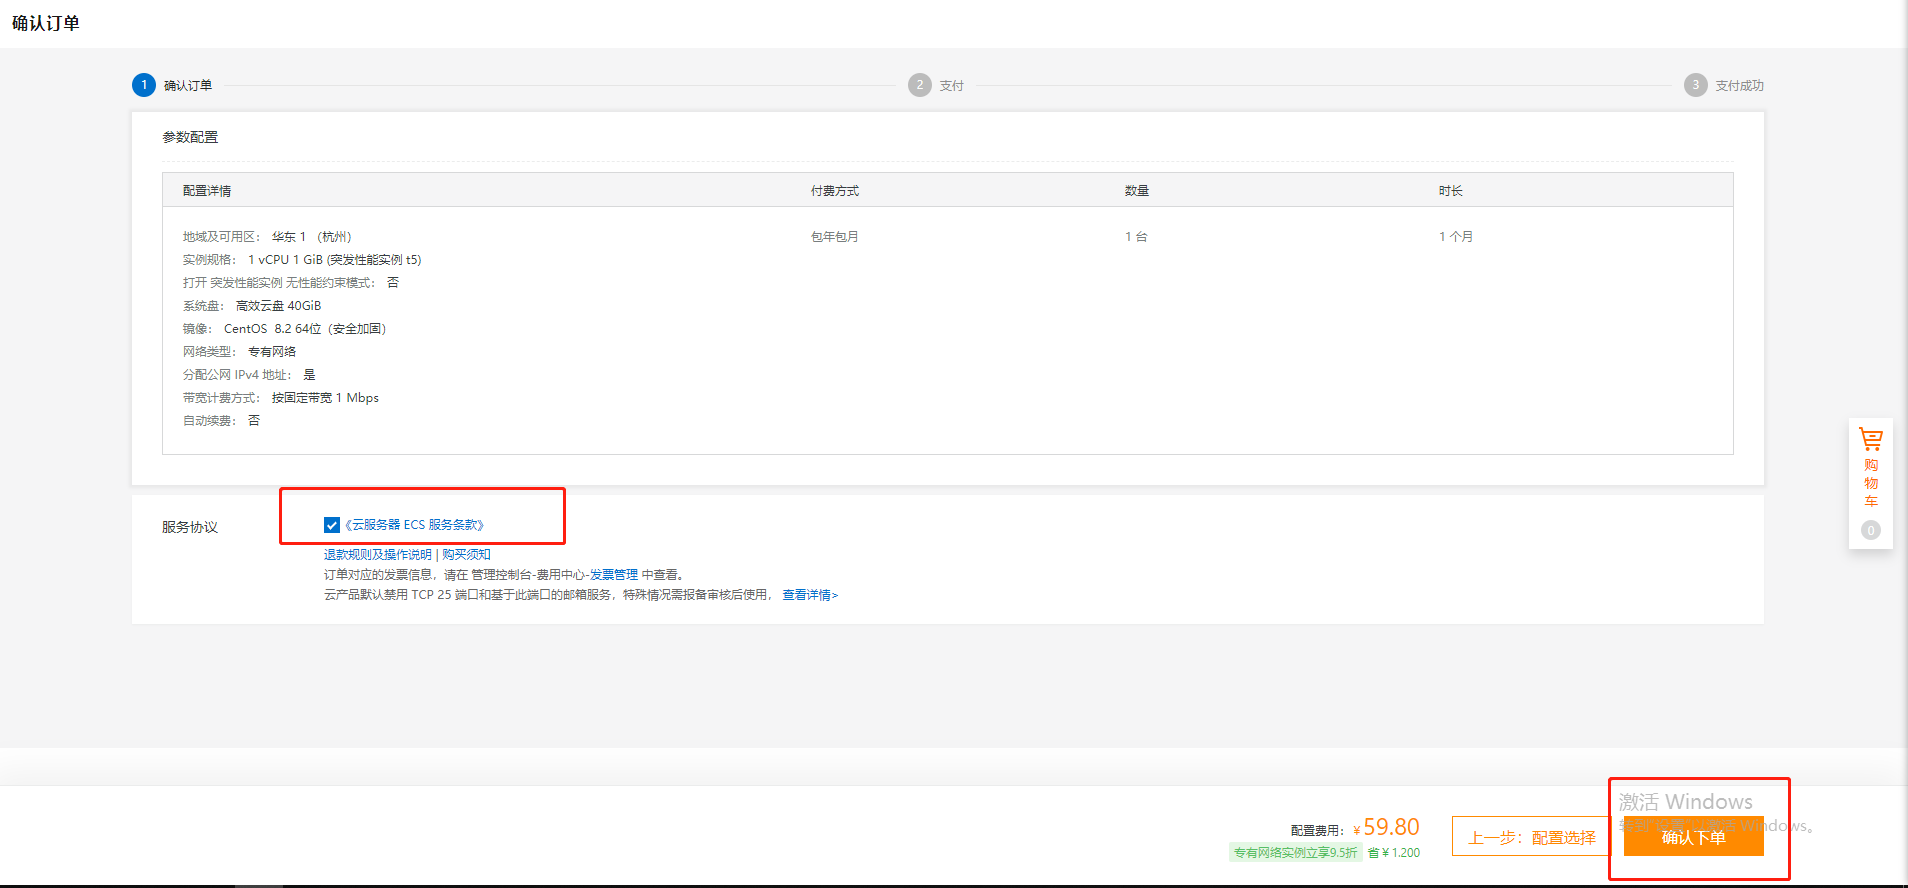Open the 退款规则及操作说明 link
This screenshot has height=888, width=1908.
[x=378, y=555]
